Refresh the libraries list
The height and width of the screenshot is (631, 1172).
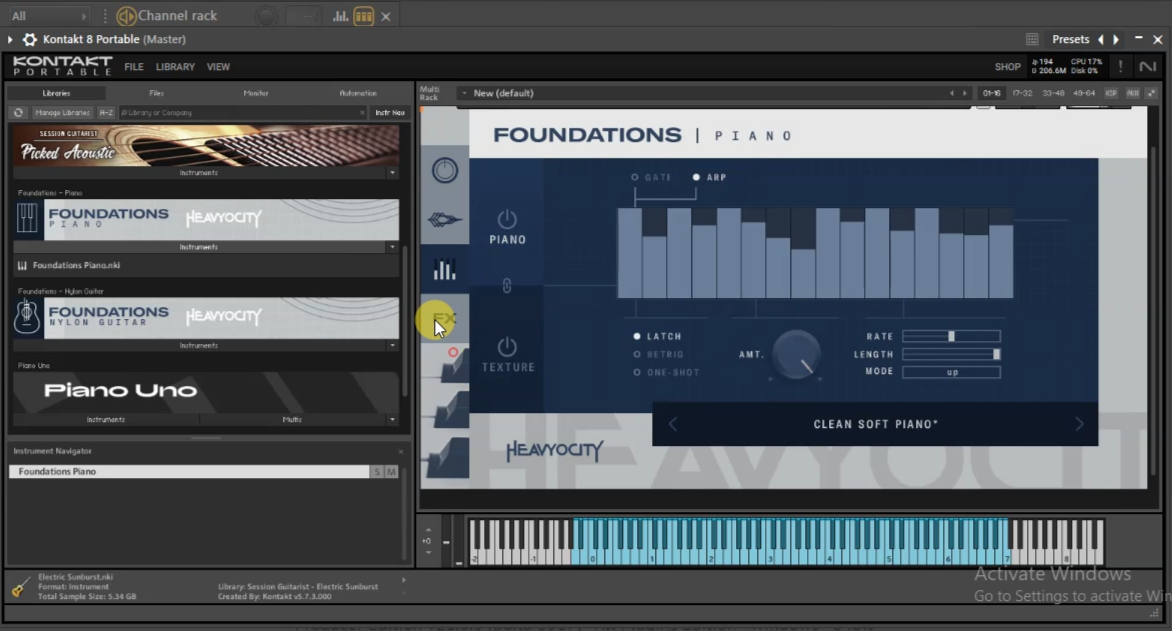[x=19, y=113]
